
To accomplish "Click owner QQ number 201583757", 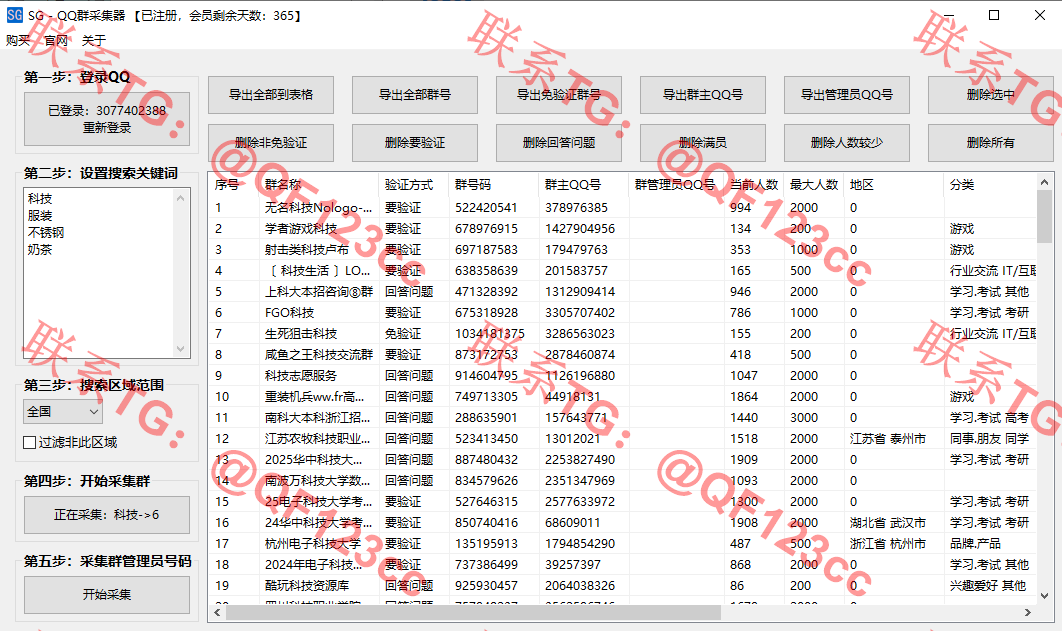I will click(x=576, y=271).
